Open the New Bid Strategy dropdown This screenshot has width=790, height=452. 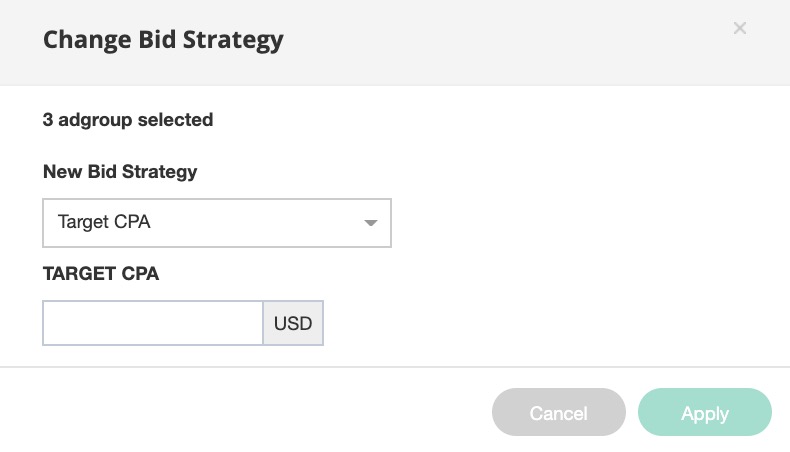point(216,222)
